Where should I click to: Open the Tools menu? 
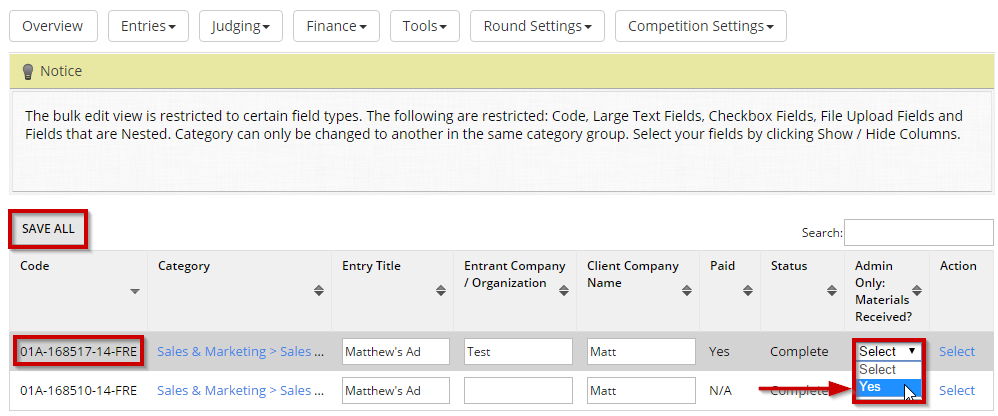coord(424,26)
